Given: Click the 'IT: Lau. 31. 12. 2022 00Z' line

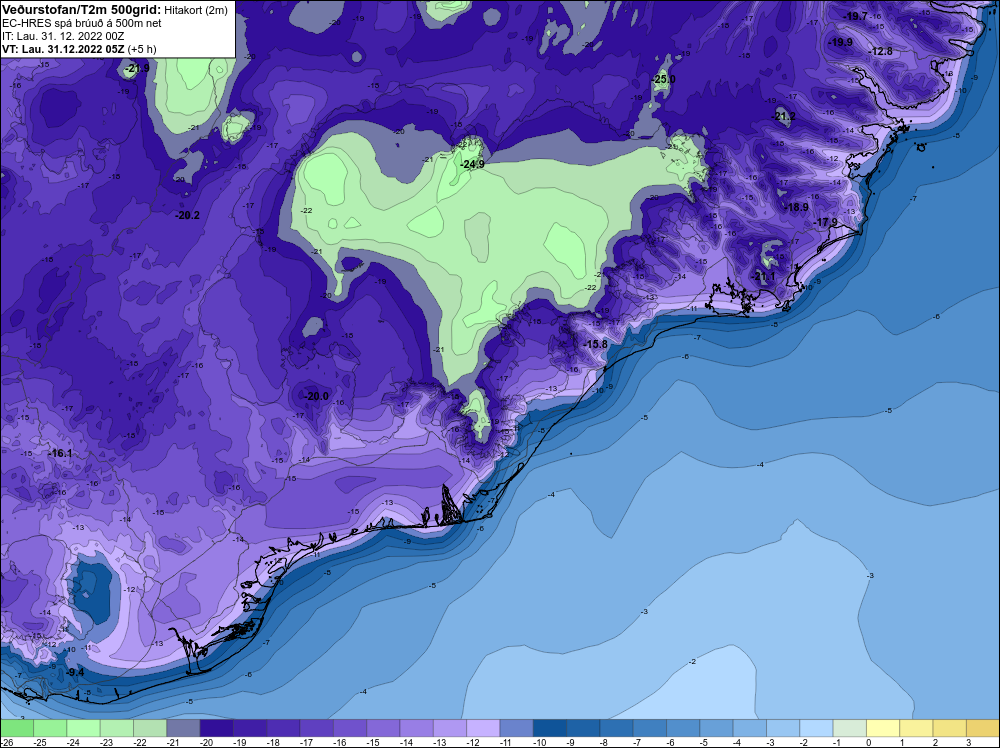Looking at the screenshot, I should (x=63, y=36).
